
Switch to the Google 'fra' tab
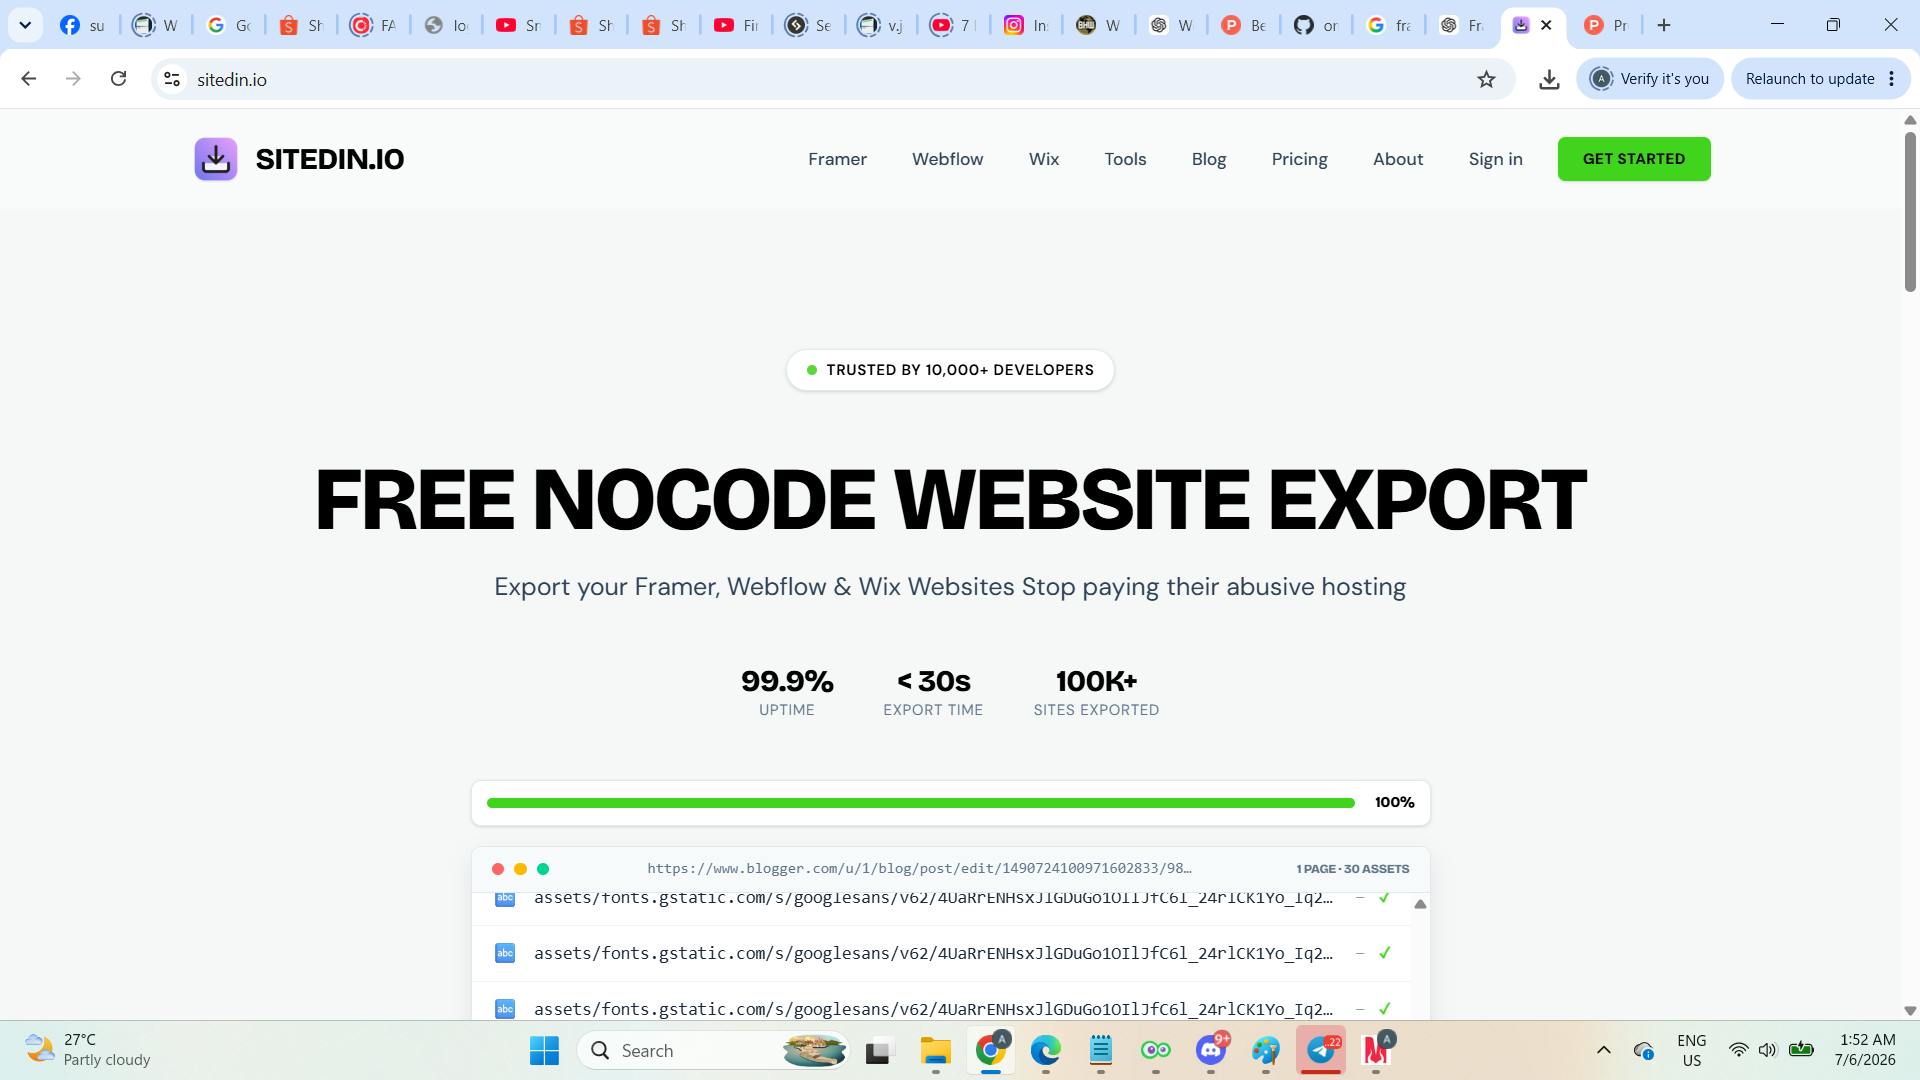(1388, 25)
